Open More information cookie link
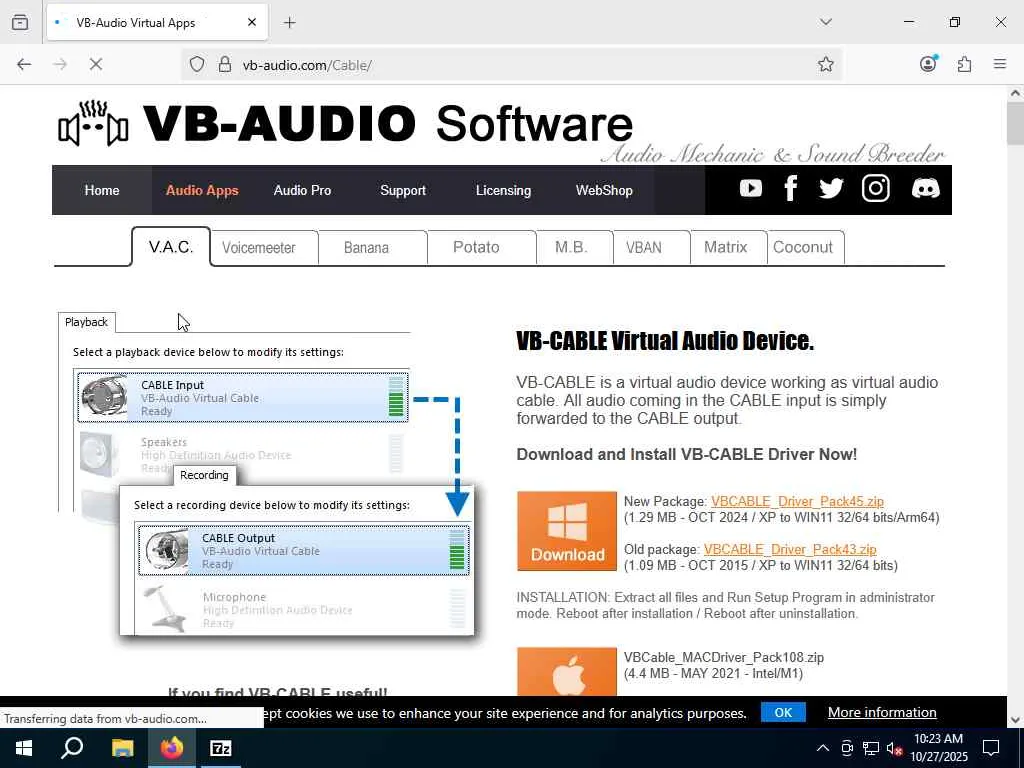This screenshot has width=1024, height=768. pyautogui.click(x=882, y=712)
